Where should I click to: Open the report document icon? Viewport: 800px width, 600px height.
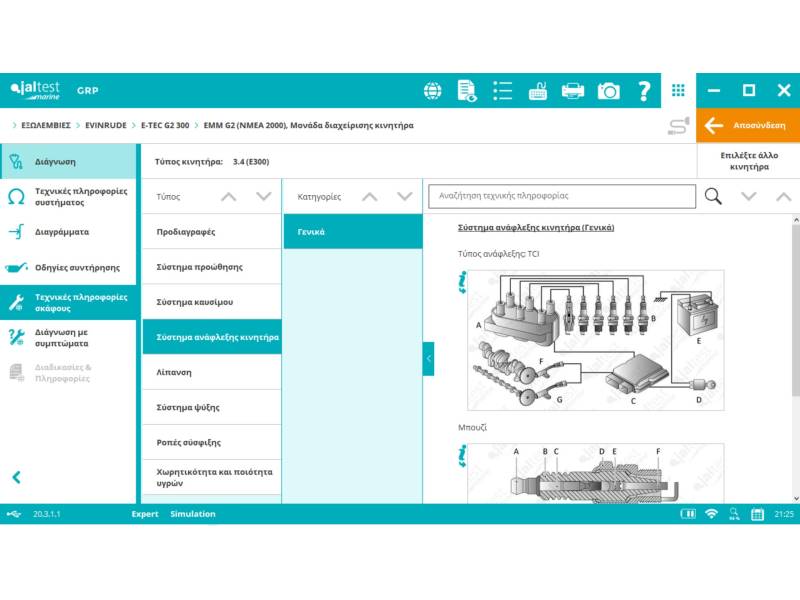pos(467,91)
